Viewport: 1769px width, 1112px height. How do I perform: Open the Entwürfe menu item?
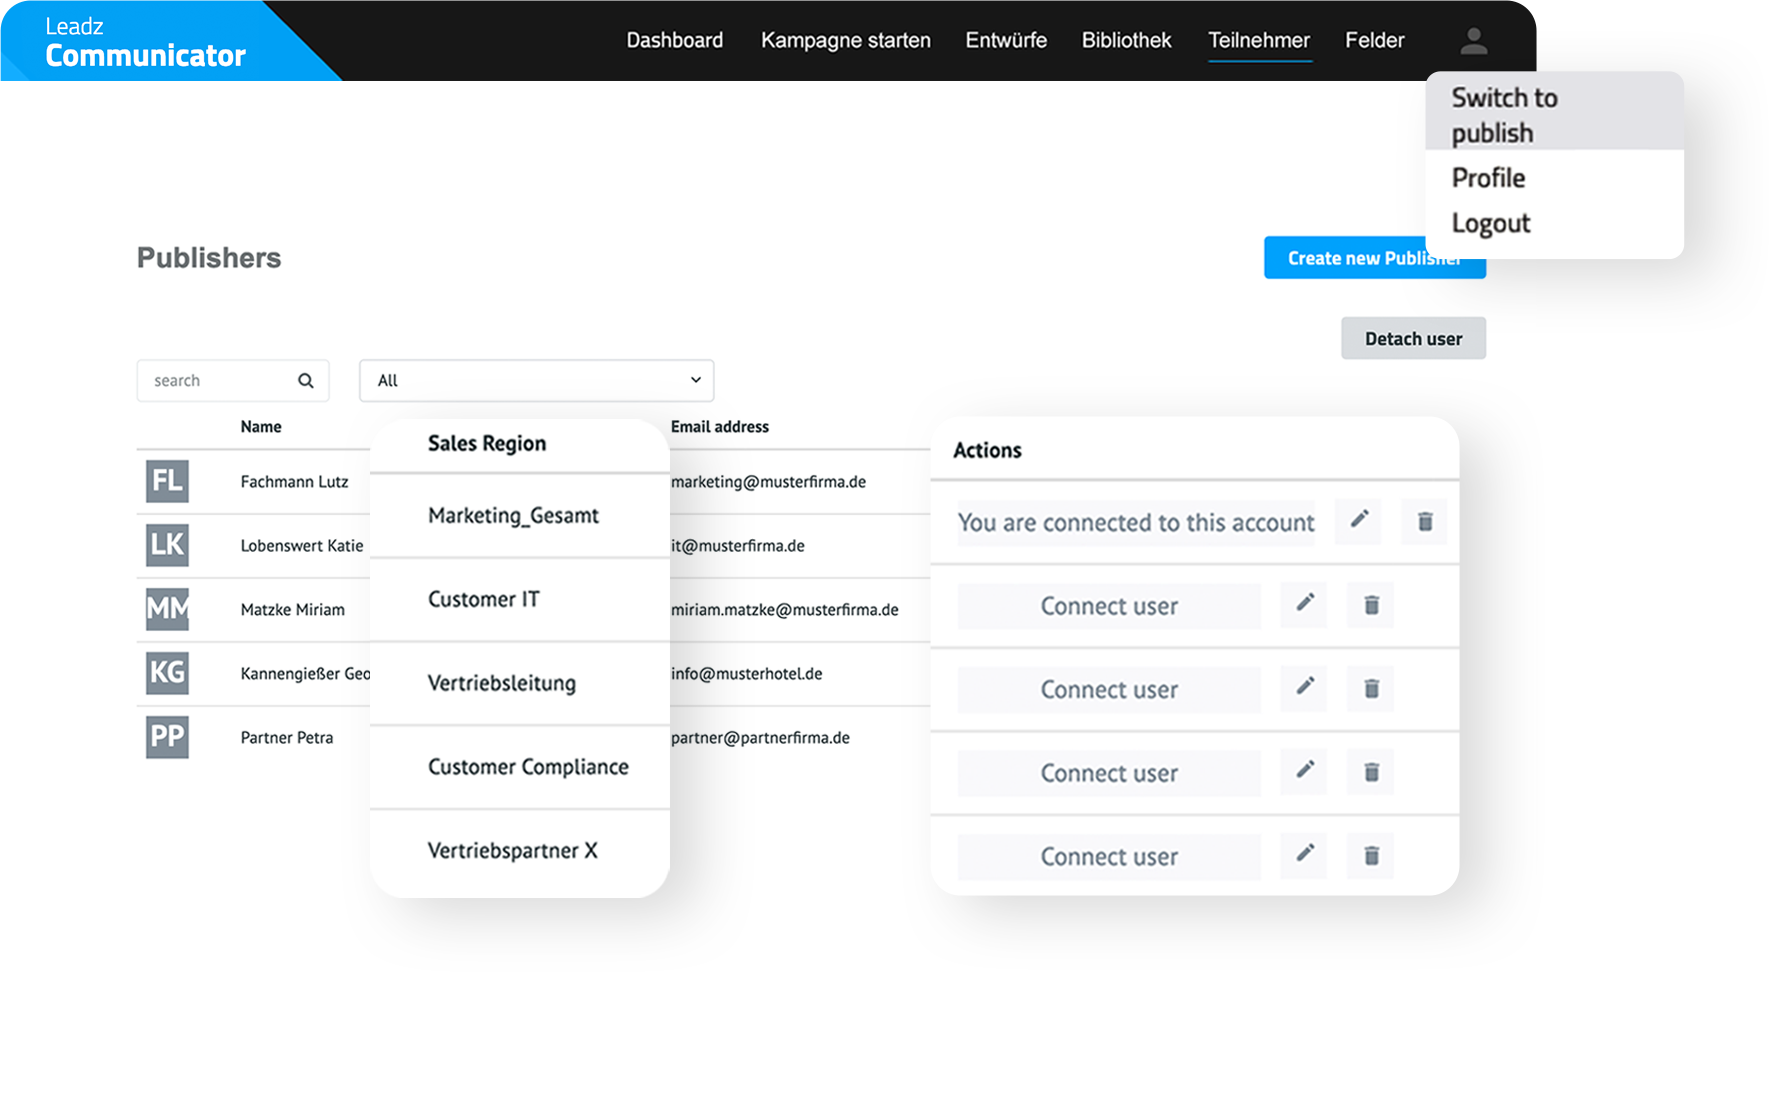click(1006, 41)
